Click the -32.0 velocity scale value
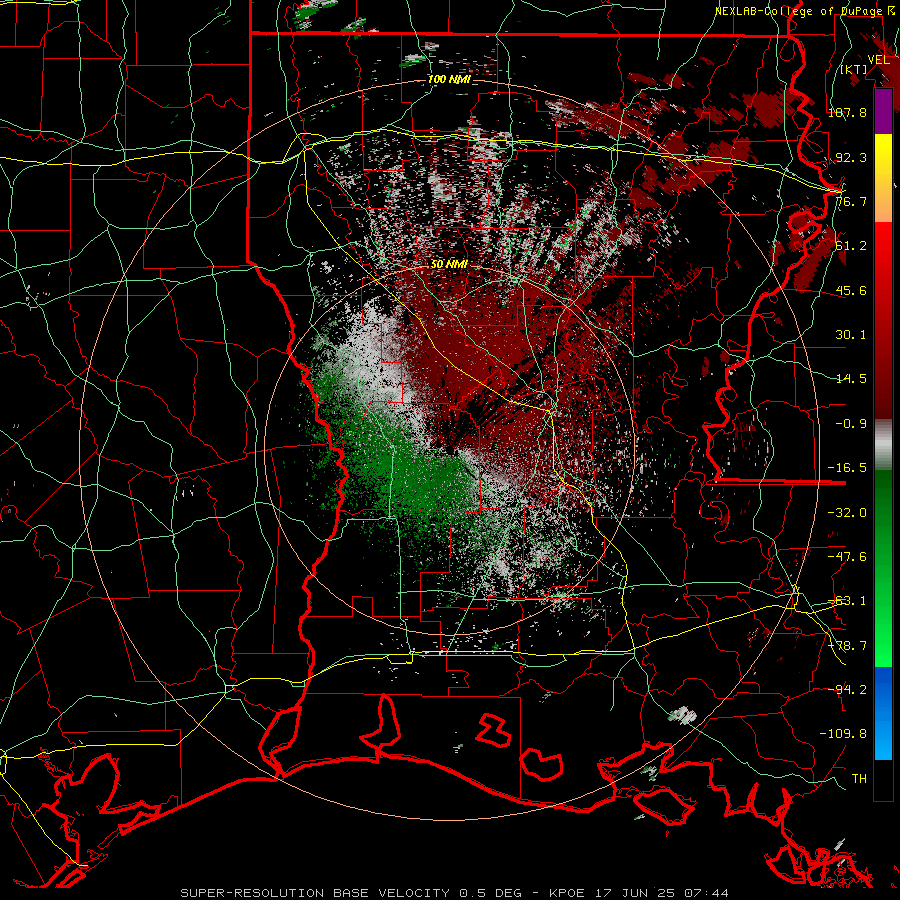This screenshot has width=900, height=900. tap(847, 513)
